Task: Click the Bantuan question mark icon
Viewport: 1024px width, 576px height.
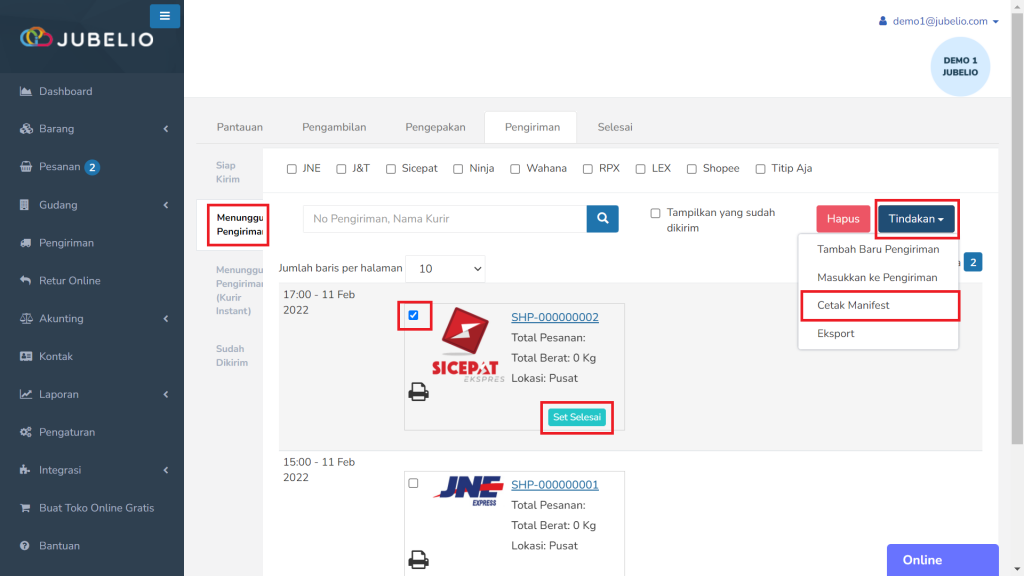Action: pyautogui.click(x=25, y=546)
